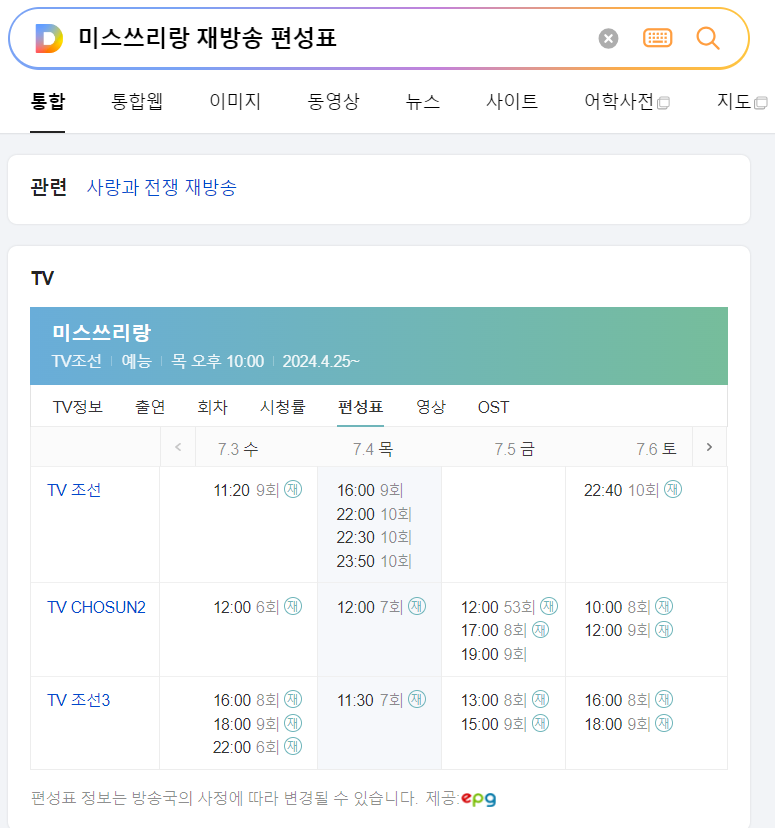Click the 13:00 8회 schedule entry
This screenshot has height=828, width=775.
pyautogui.click(x=494, y=700)
